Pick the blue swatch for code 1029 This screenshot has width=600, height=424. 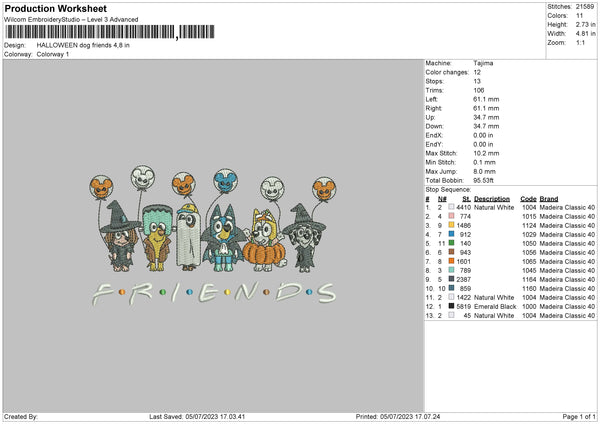click(452, 234)
